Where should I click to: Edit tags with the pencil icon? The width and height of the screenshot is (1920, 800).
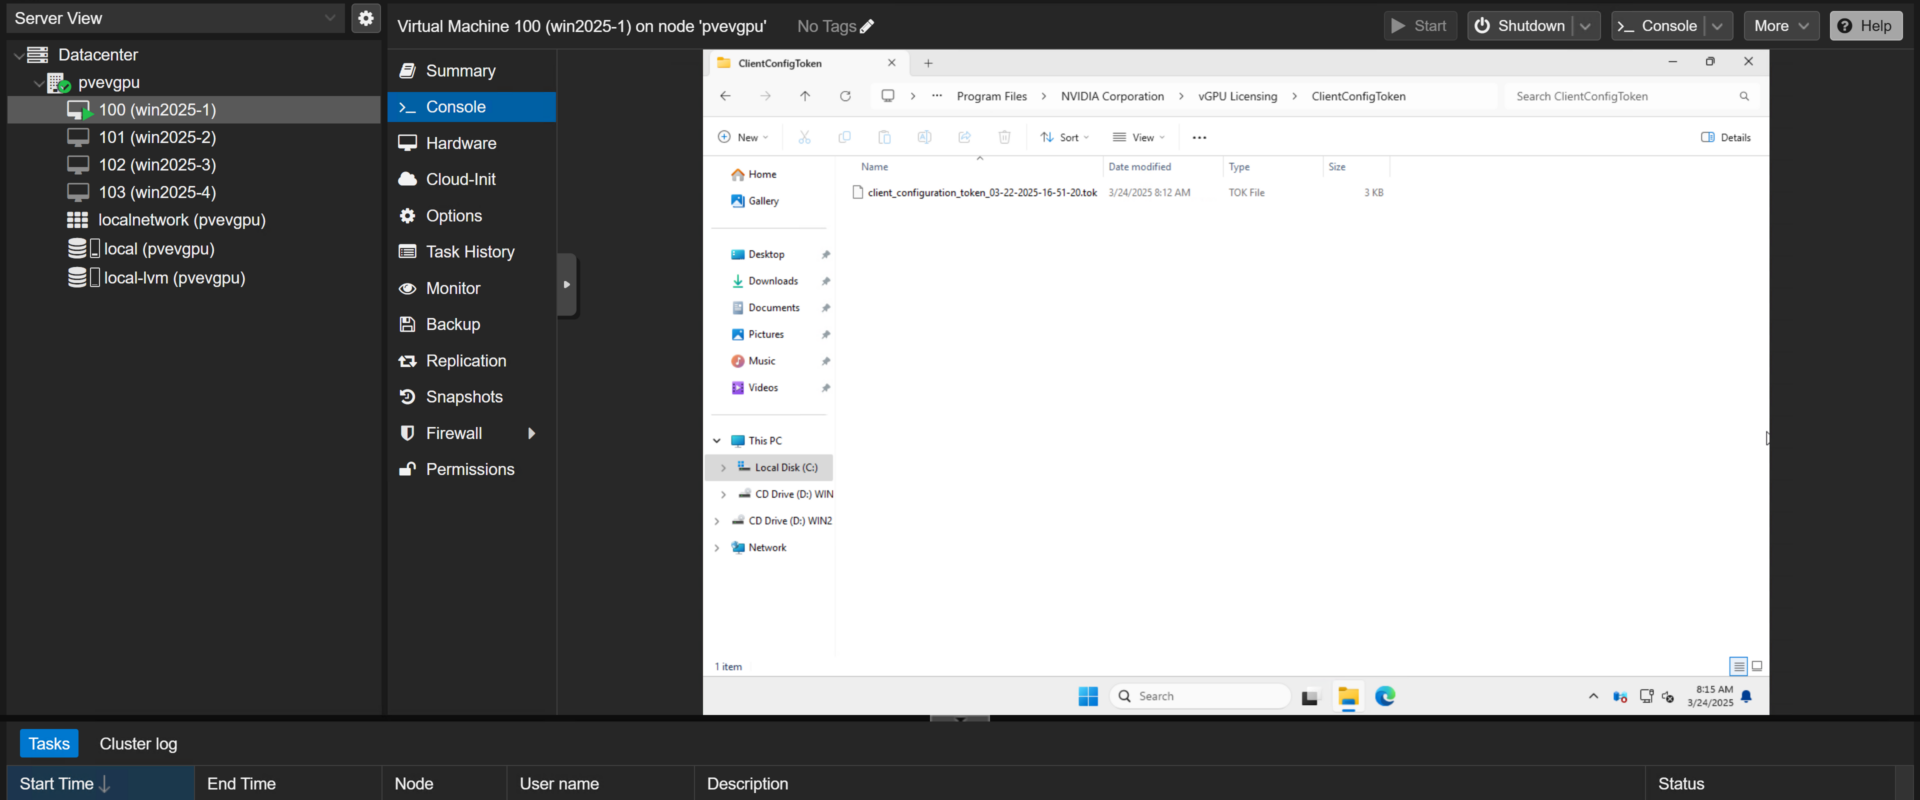[867, 27]
